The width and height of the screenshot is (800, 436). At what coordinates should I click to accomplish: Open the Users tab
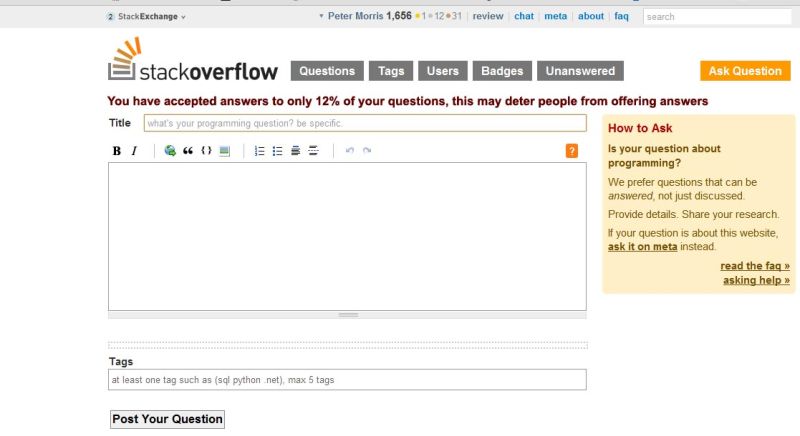tap(443, 71)
